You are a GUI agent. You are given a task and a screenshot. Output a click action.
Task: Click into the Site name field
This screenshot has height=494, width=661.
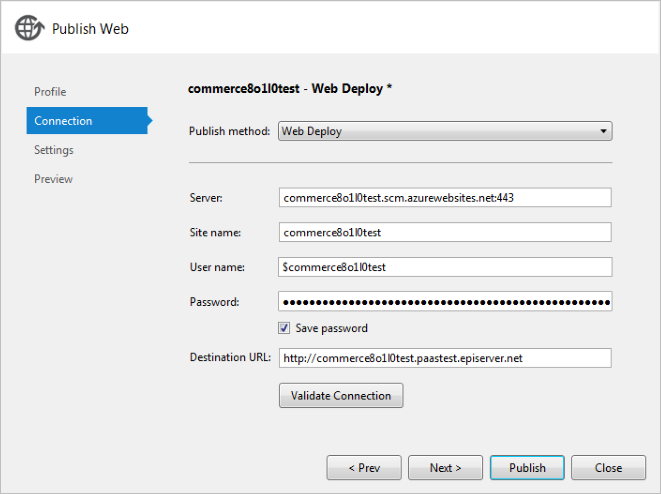(445, 232)
